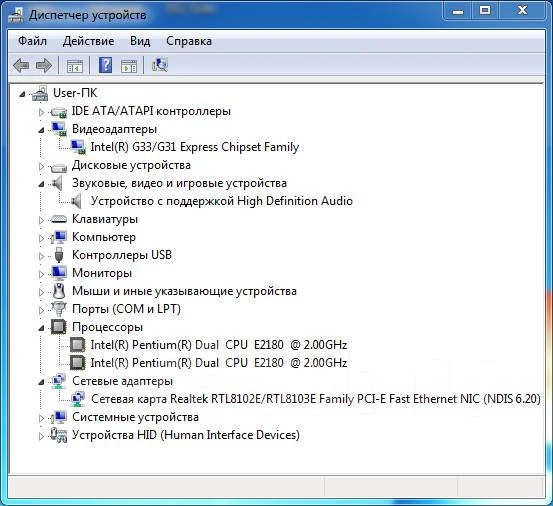Screen dimensions: 553x506
Task: Click the Forward arrow toolbar button
Action: pos(44,65)
